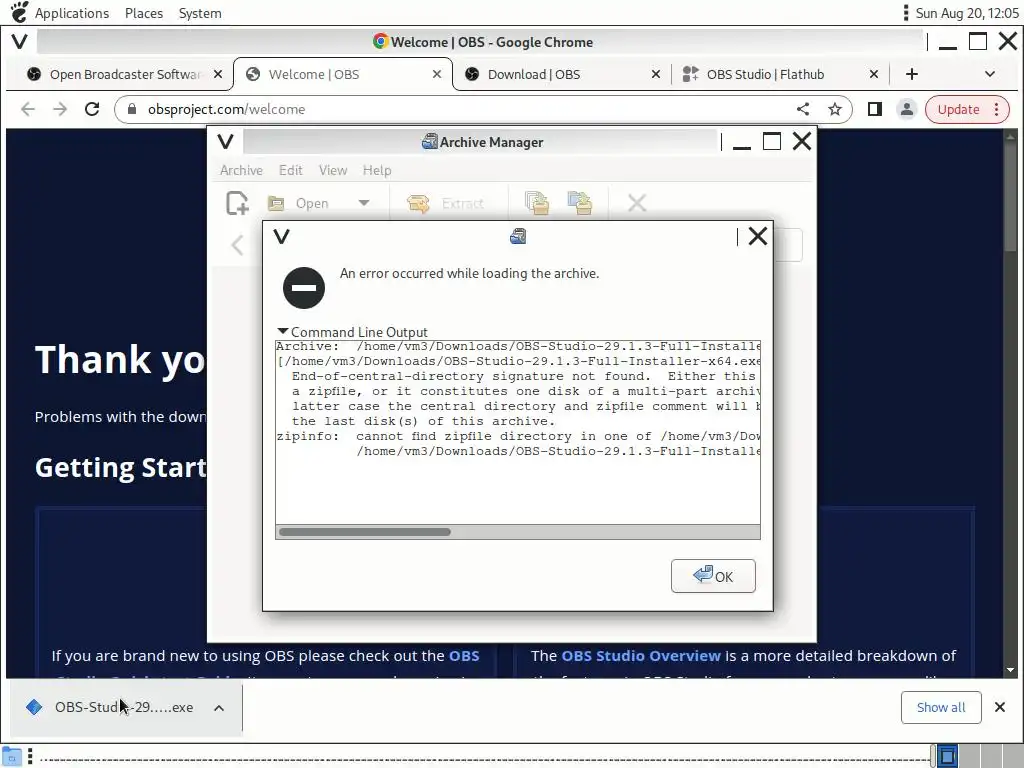Click the share page icon in address bar
The width and height of the screenshot is (1024, 768).
(803, 109)
